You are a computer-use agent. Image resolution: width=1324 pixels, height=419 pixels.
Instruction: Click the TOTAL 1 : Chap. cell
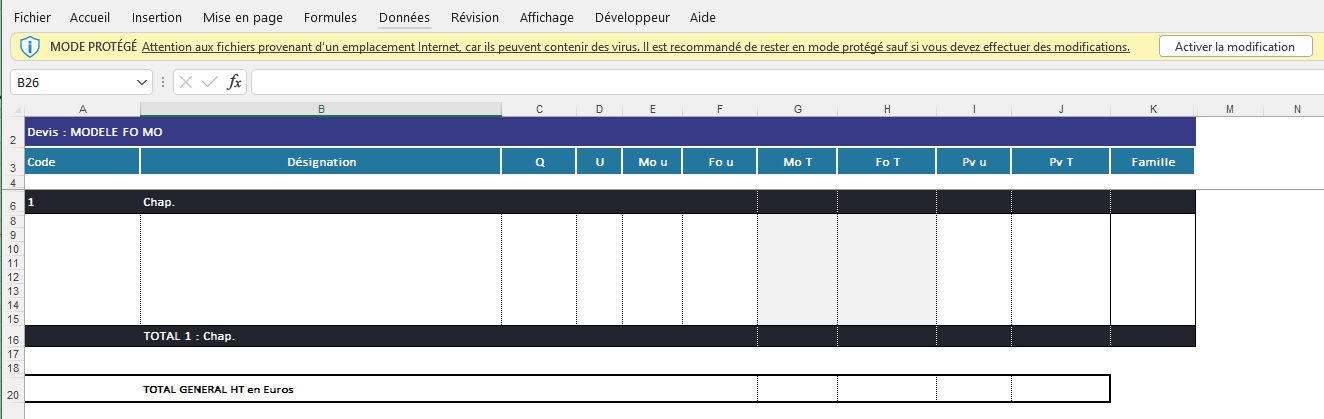click(x=321, y=337)
